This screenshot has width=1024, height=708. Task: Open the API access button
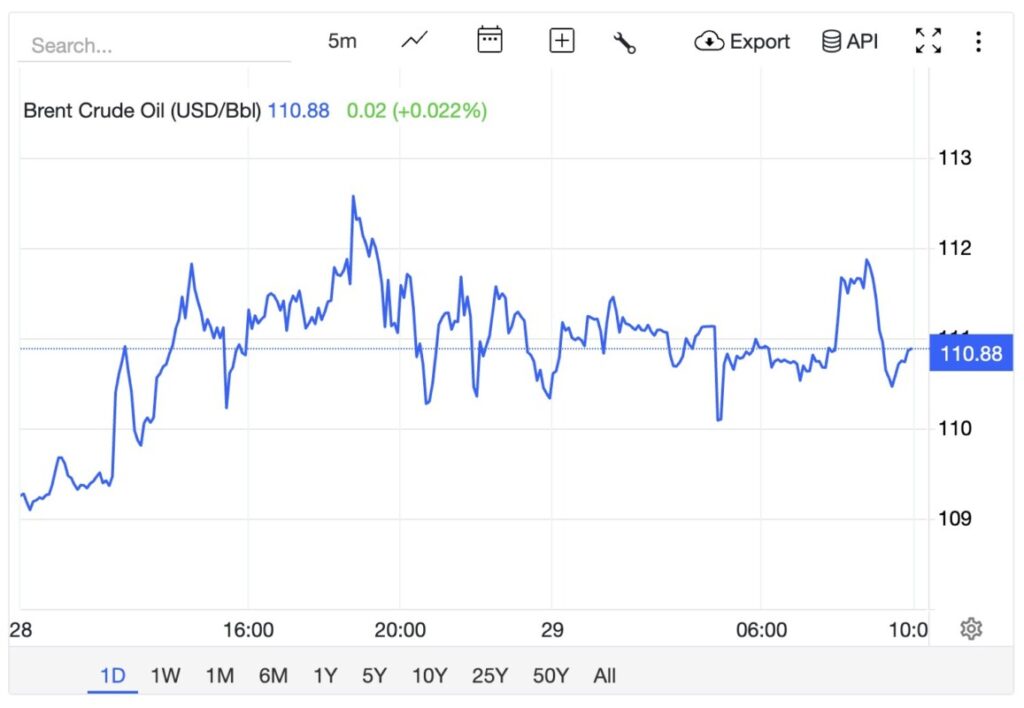tap(850, 41)
